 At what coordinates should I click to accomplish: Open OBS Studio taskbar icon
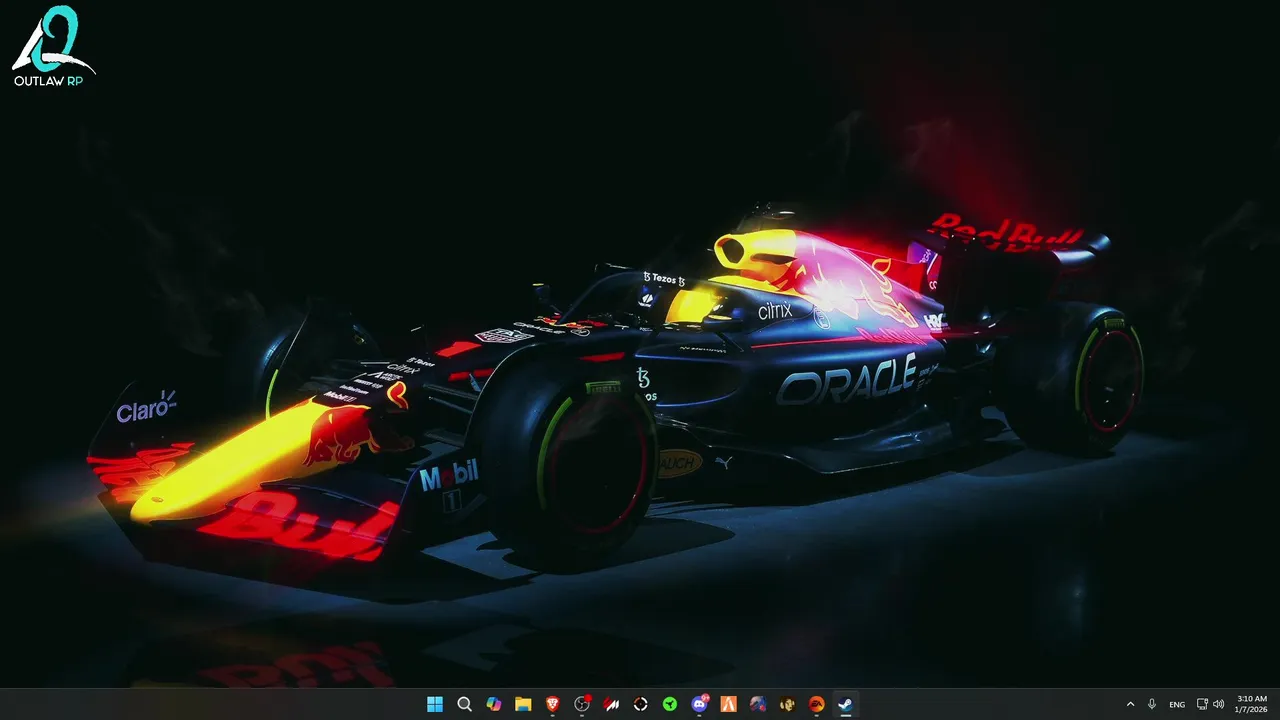(x=582, y=704)
